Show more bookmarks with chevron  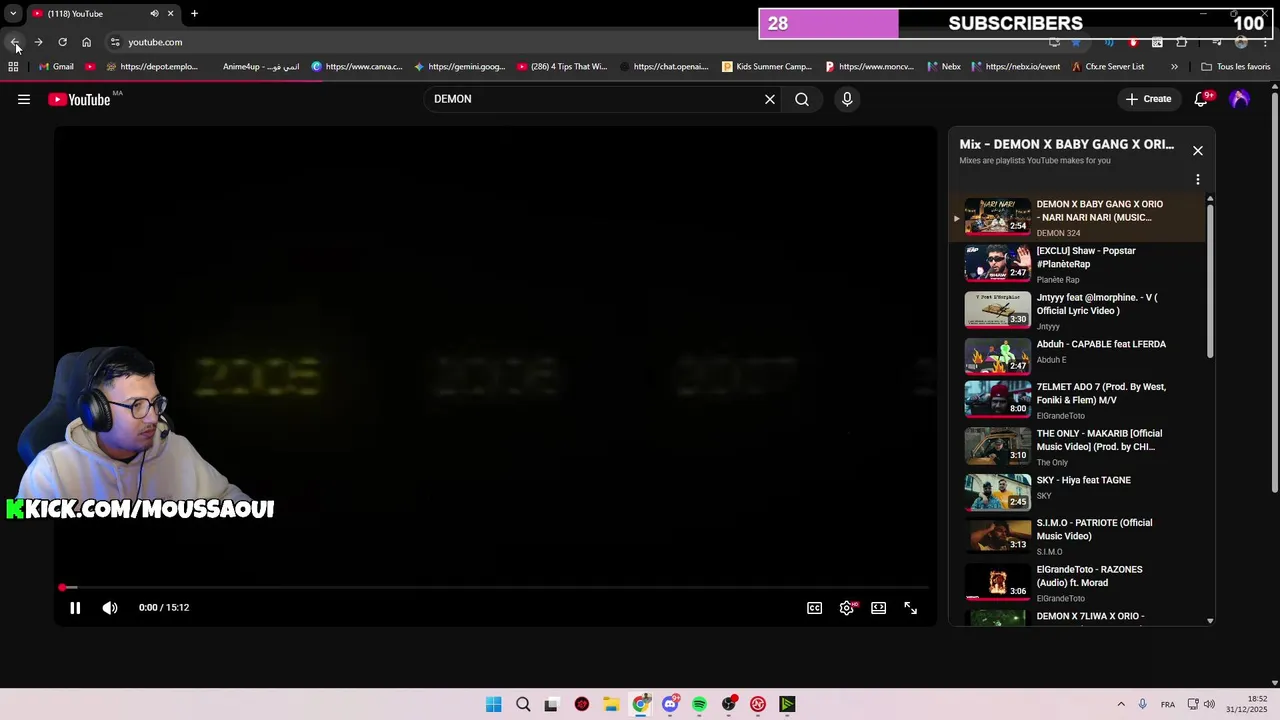click(x=1174, y=67)
